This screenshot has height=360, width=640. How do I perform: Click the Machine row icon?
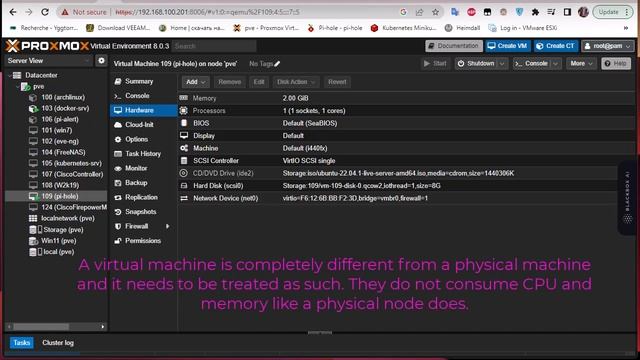pyautogui.click(x=184, y=148)
